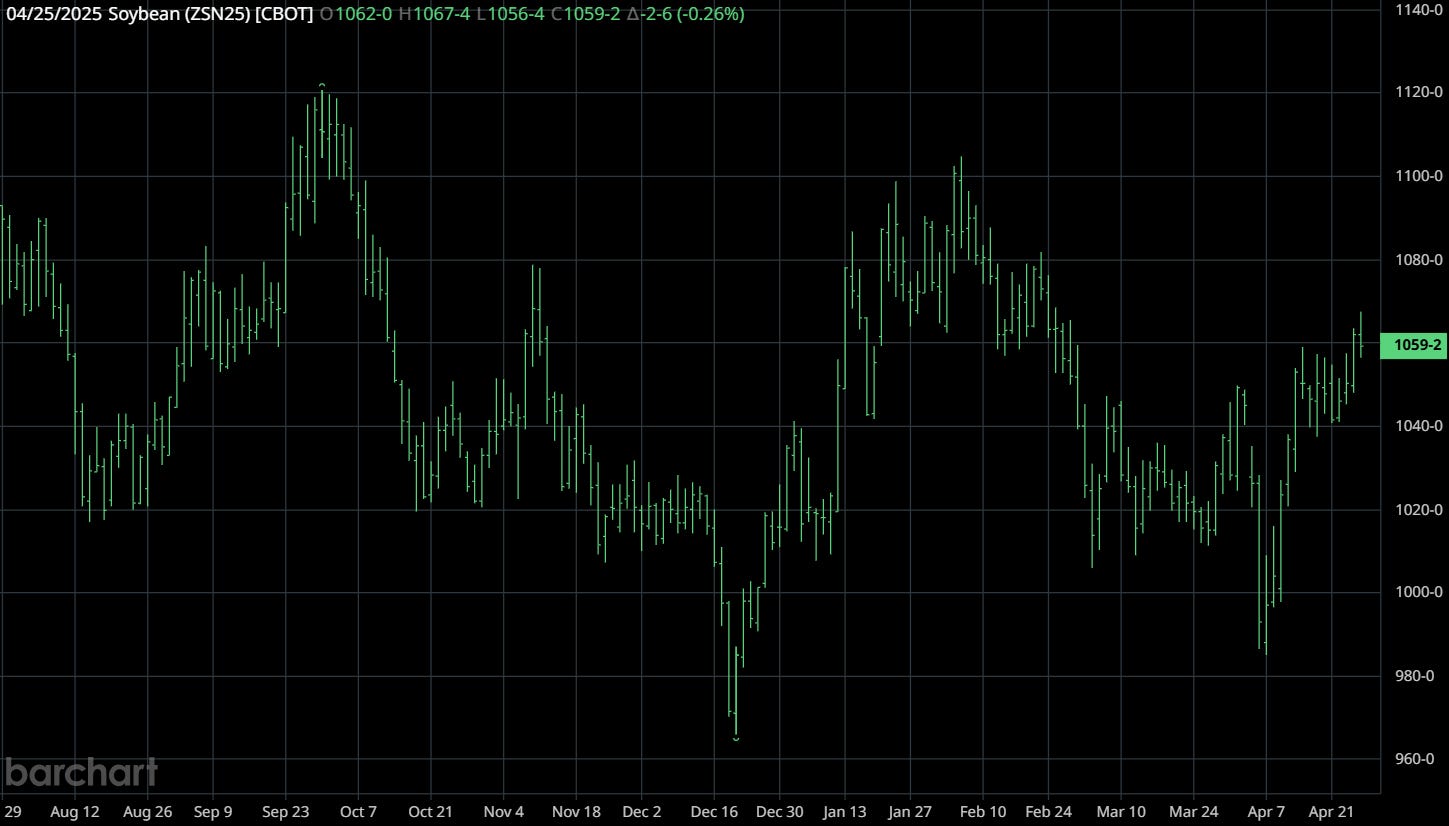This screenshot has height=826, width=1449.
Task: Click the Oct 7 date label
Action: click(x=358, y=811)
